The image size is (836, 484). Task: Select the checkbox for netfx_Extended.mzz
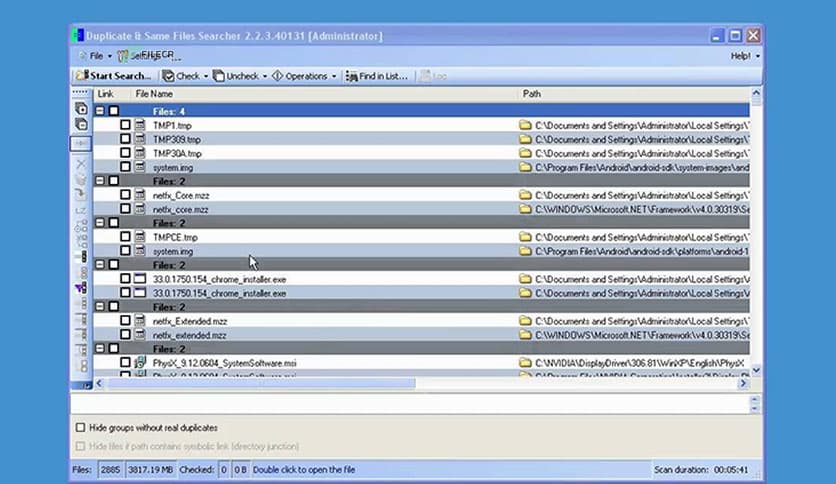(125, 320)
